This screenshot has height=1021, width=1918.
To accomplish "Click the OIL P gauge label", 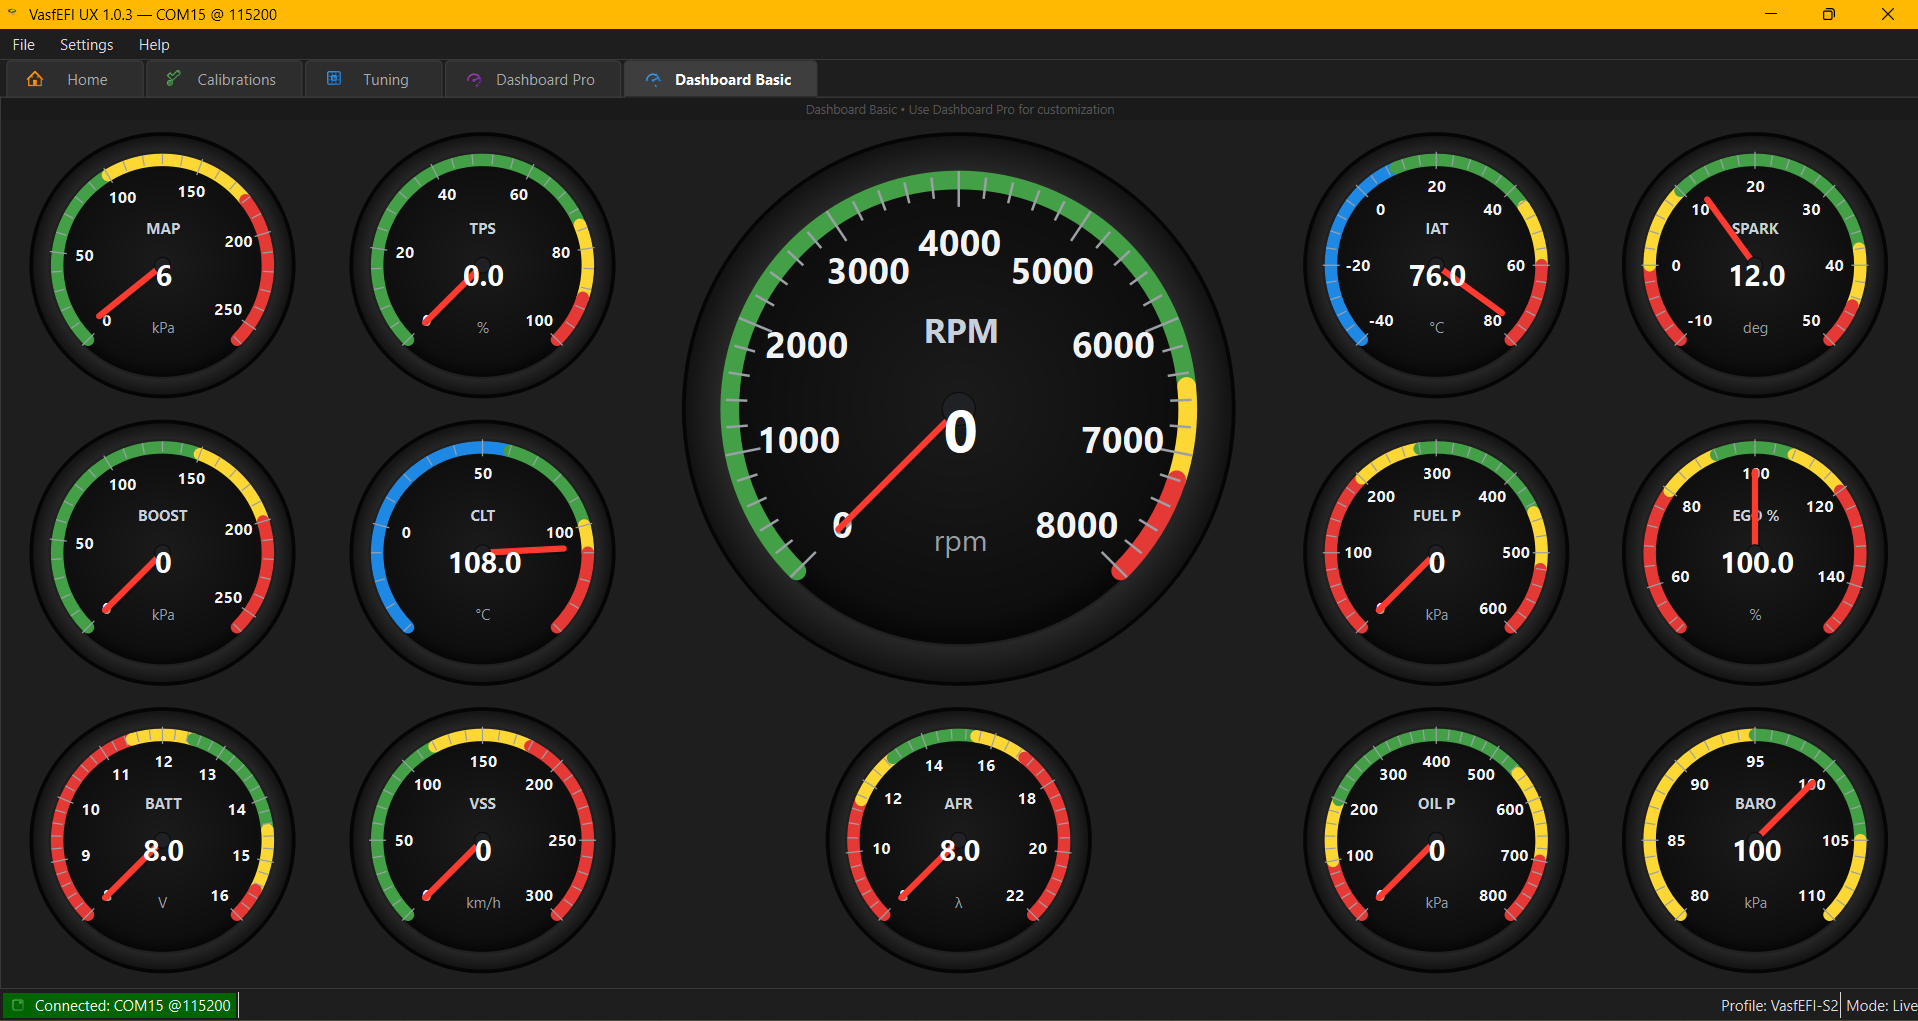I will pyautogui.click(x=1436, y=803).
